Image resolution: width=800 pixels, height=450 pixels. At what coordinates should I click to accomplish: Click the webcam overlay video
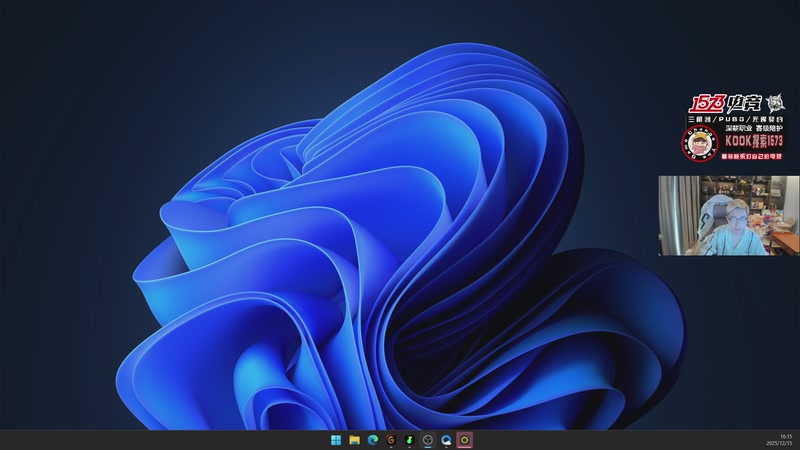729,216
